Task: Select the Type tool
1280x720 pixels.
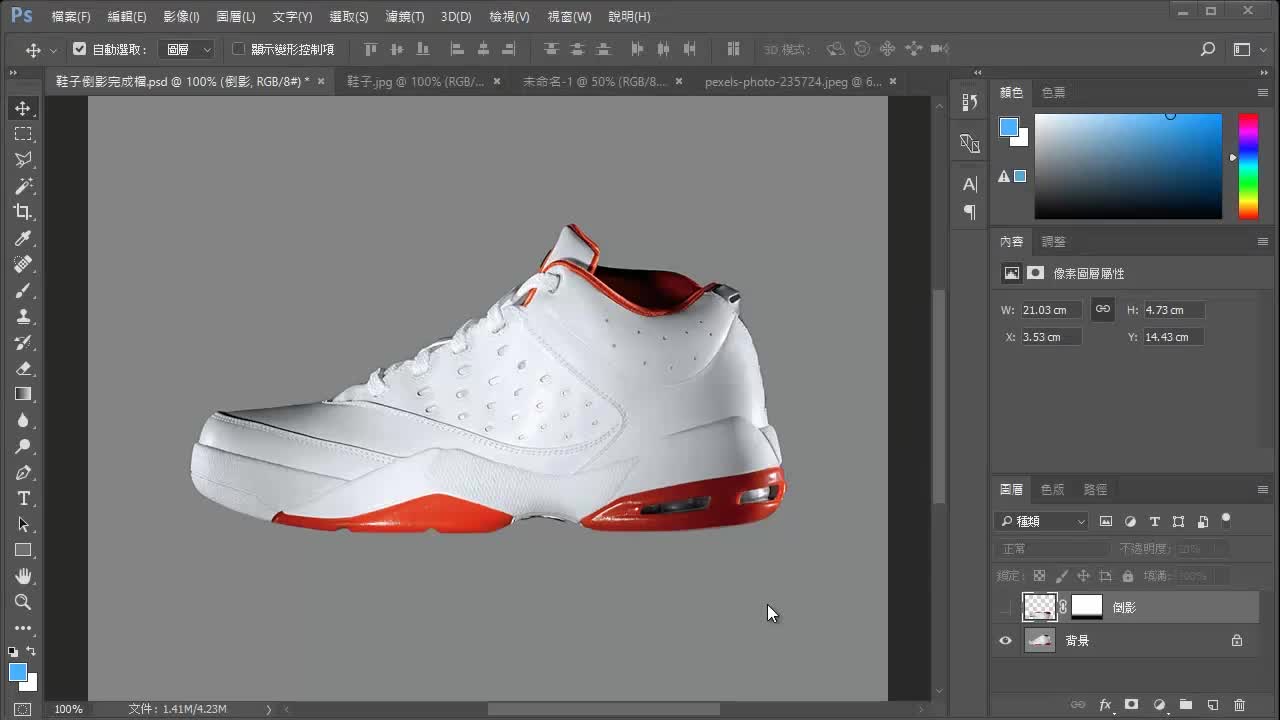Action: [23, 498]
